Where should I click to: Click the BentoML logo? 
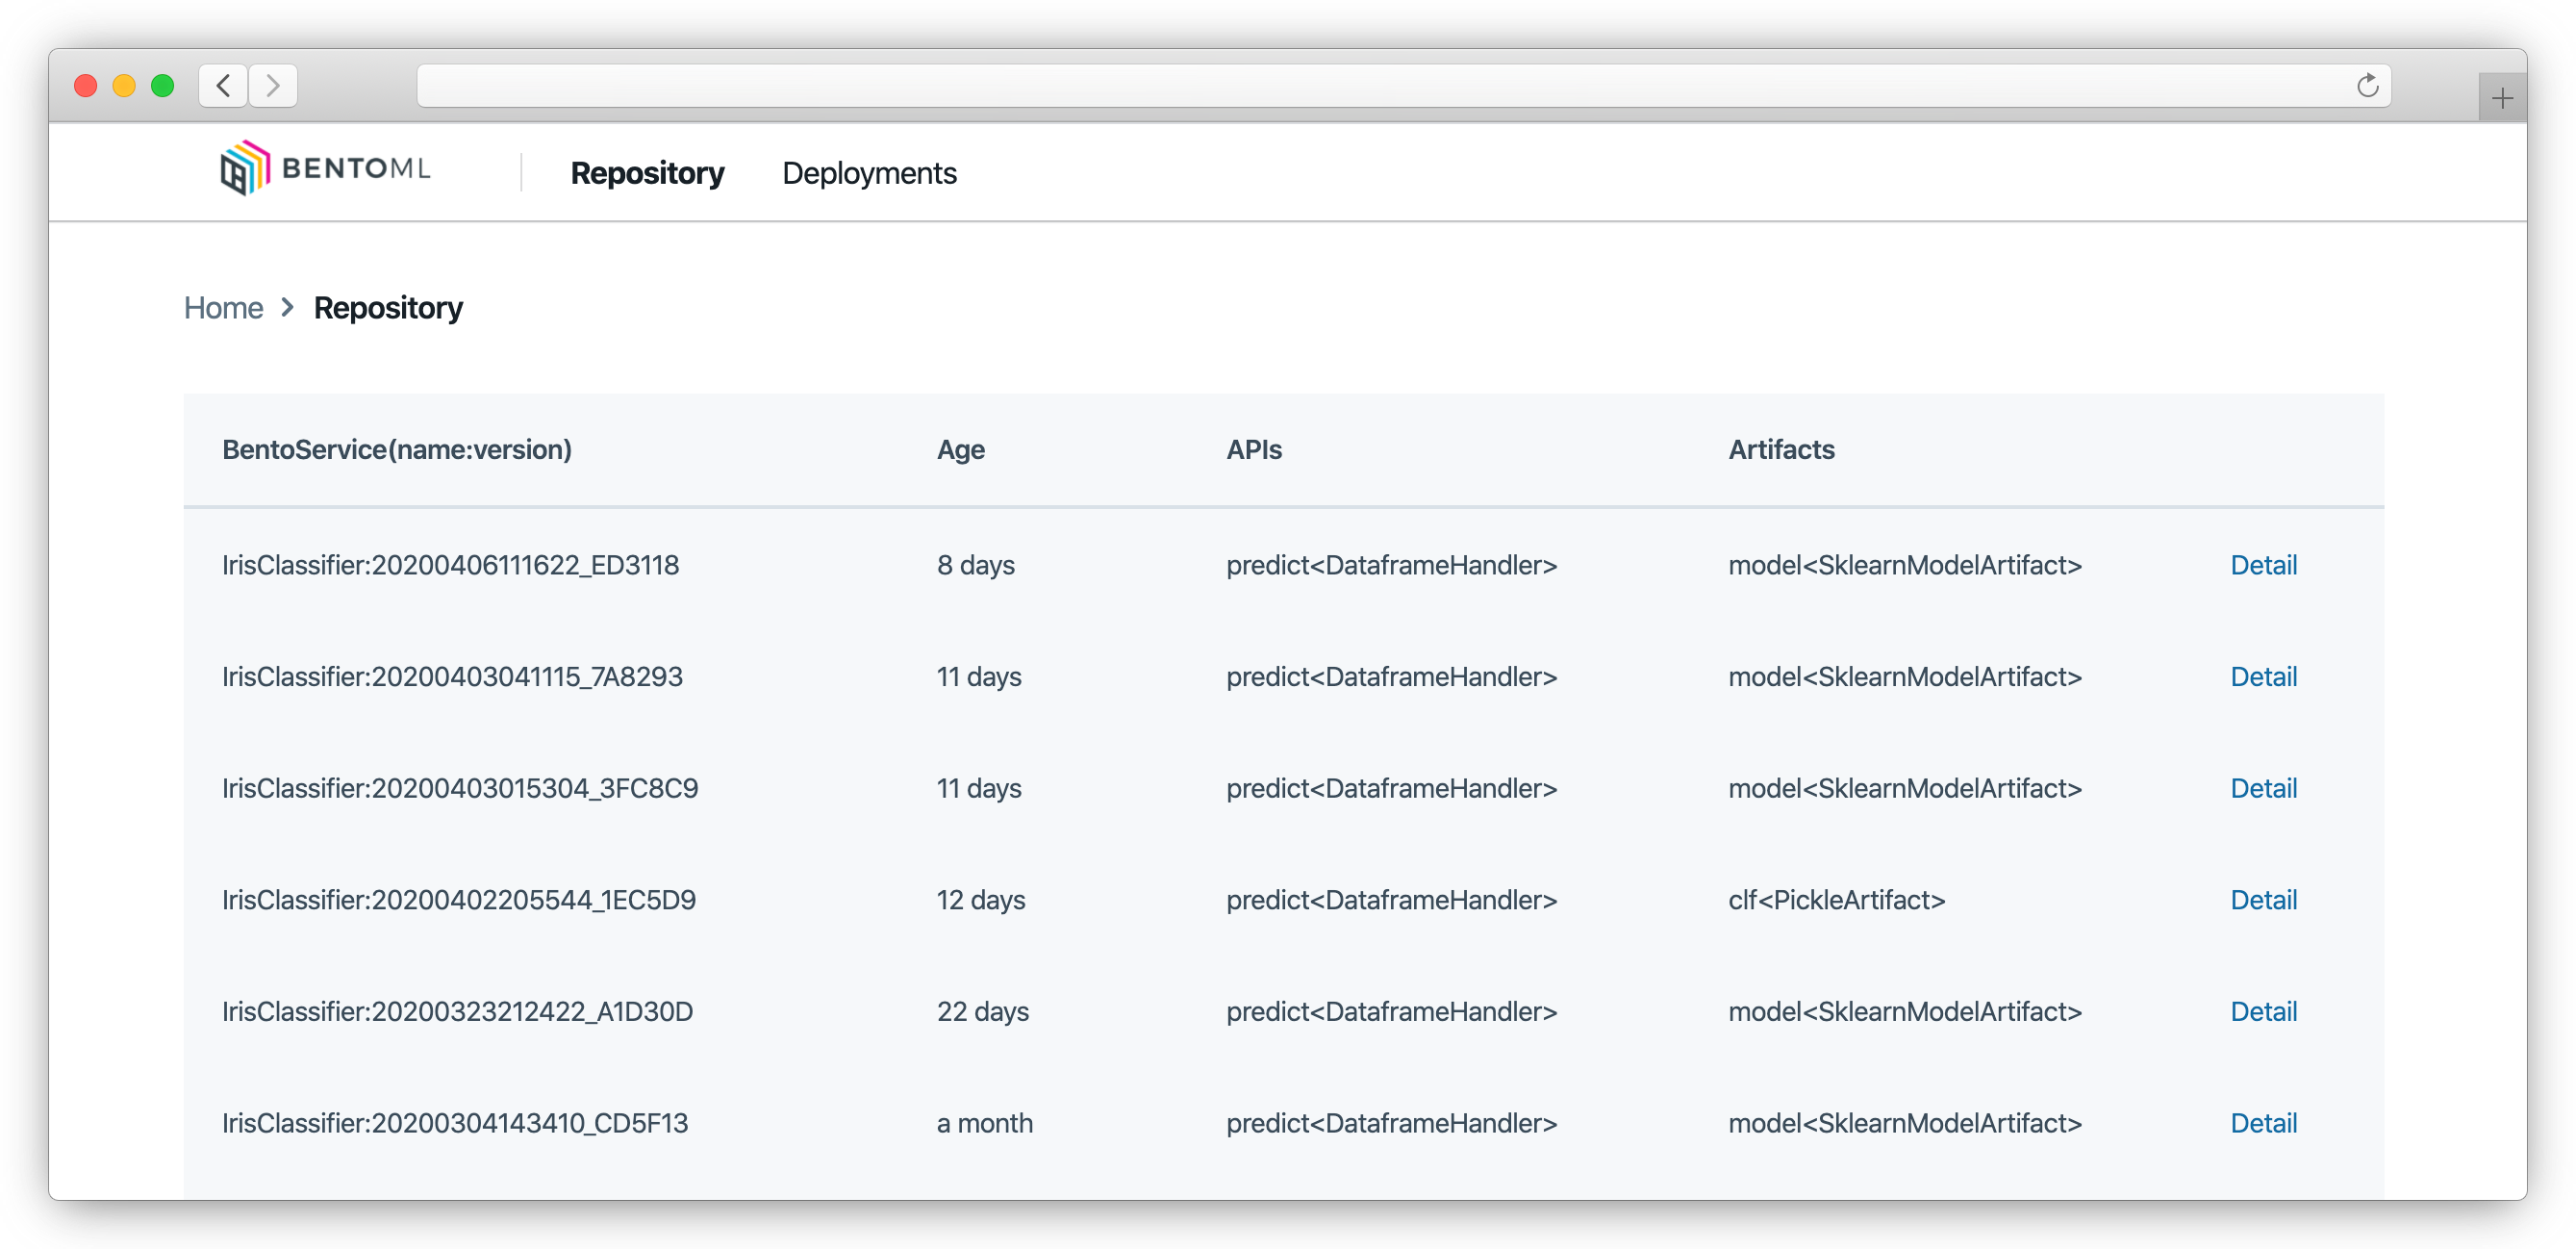click(325, 168)
